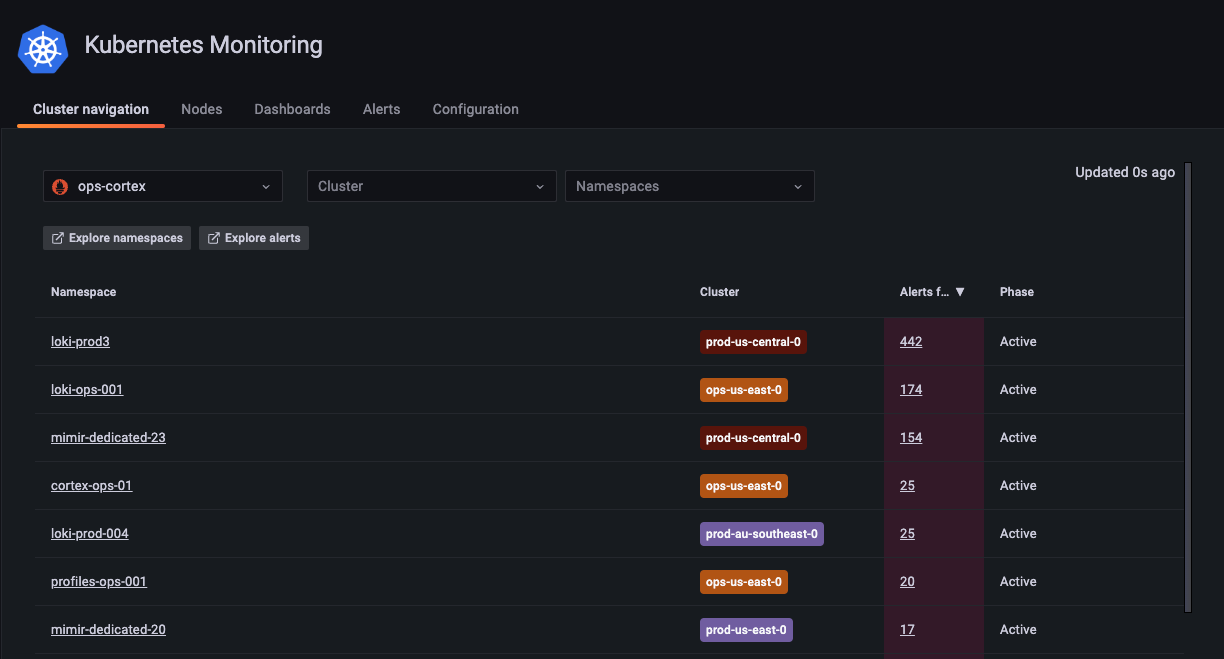Switch to the Cluster navigation tab
The width and height of the screenshot is (1224, 659).
(91, 109)
